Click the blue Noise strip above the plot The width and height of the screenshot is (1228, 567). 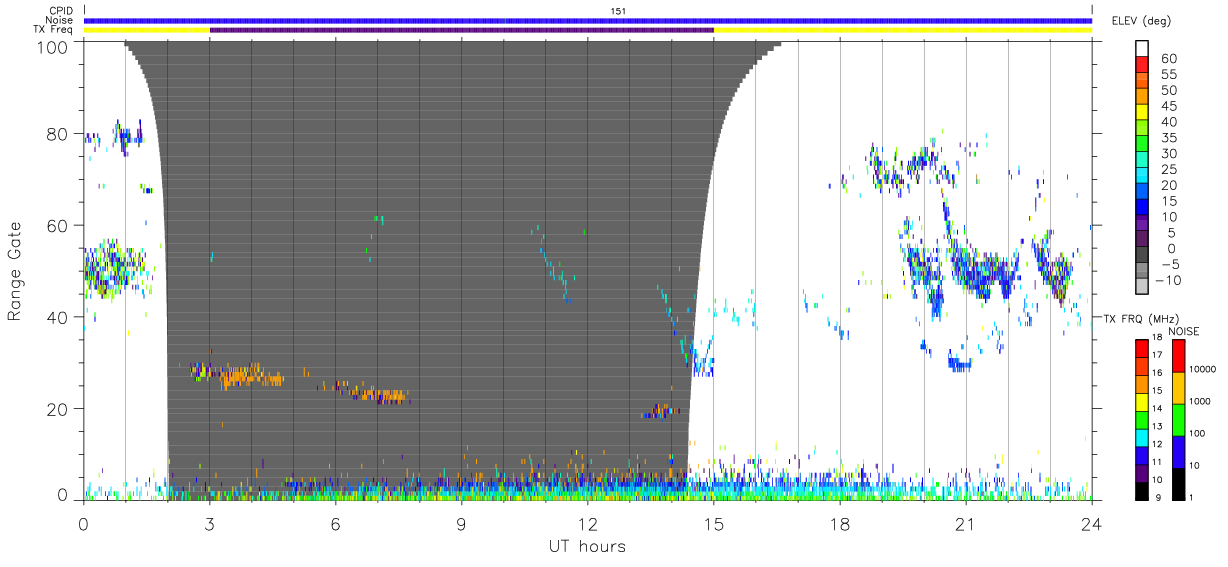588,20
